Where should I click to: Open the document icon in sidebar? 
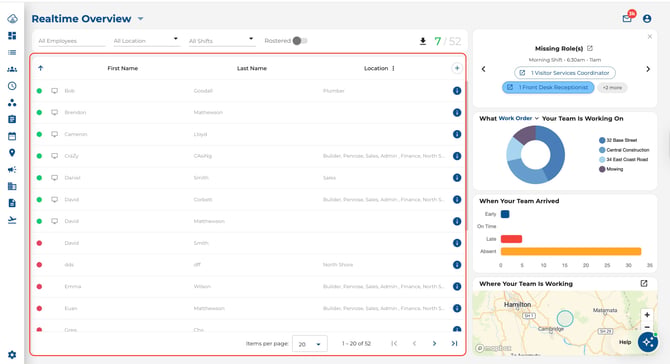coord(12,203)
